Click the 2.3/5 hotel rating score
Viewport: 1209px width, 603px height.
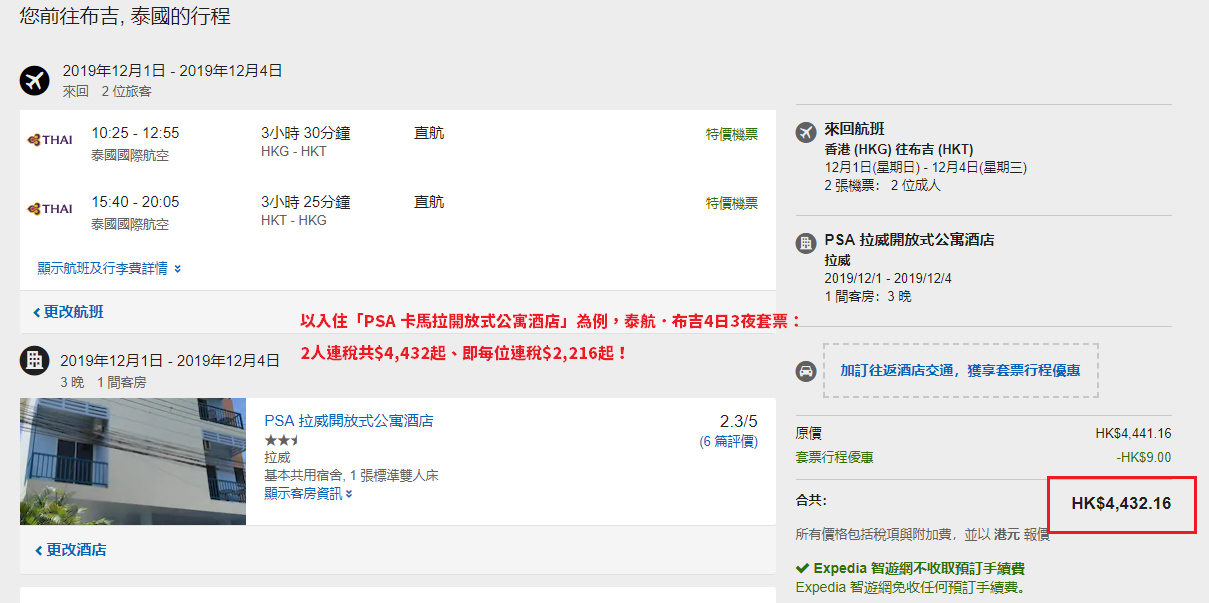pyautogui.click(x=739, y=421)
